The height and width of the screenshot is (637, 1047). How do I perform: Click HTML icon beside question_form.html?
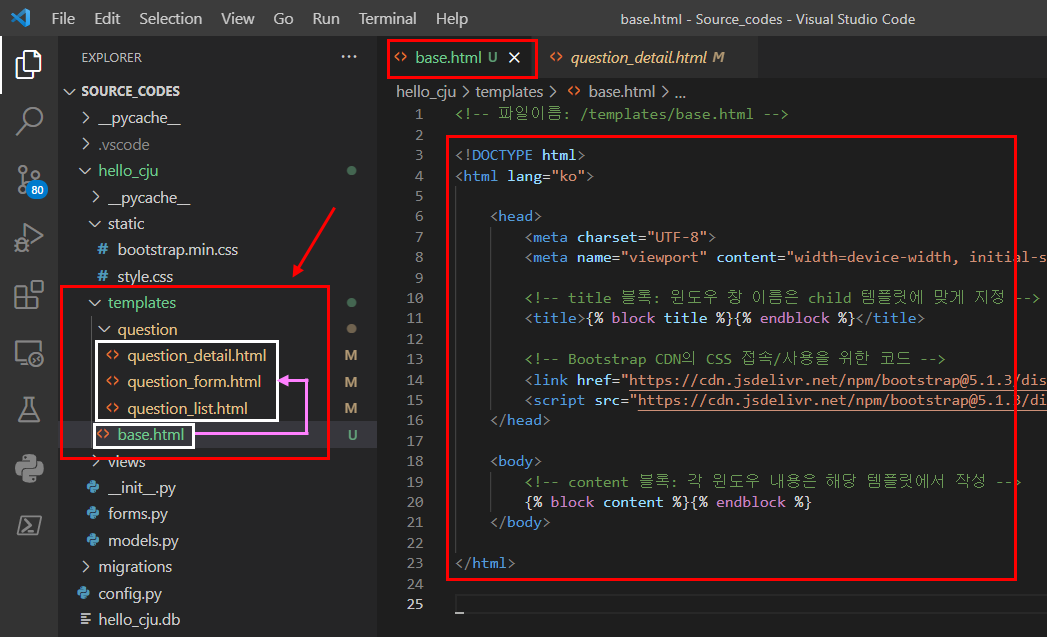click(x=113, y=381)
